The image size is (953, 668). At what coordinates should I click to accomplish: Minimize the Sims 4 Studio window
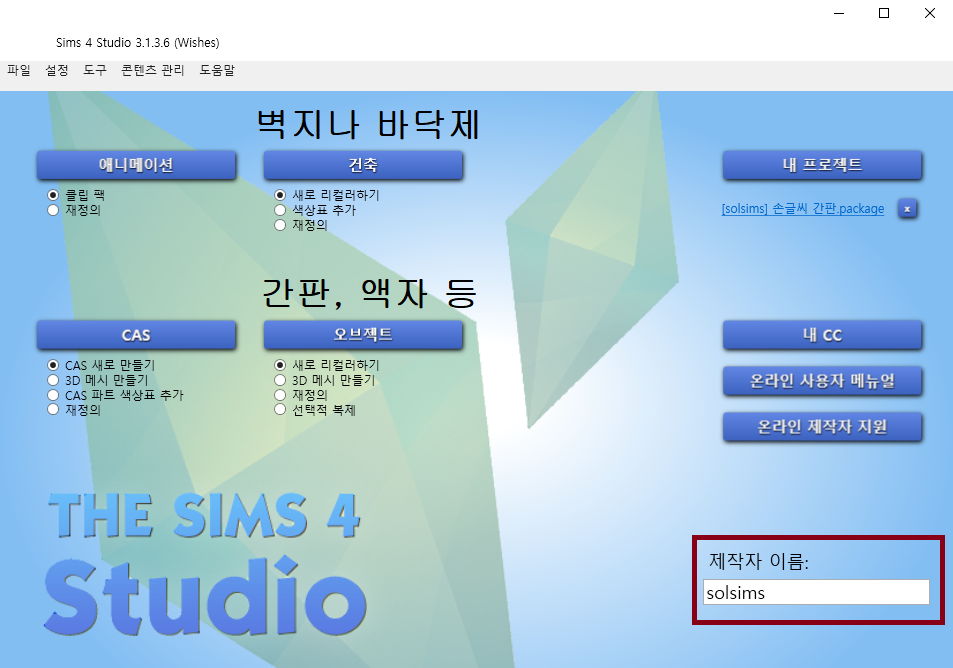[x=839, y=13]
